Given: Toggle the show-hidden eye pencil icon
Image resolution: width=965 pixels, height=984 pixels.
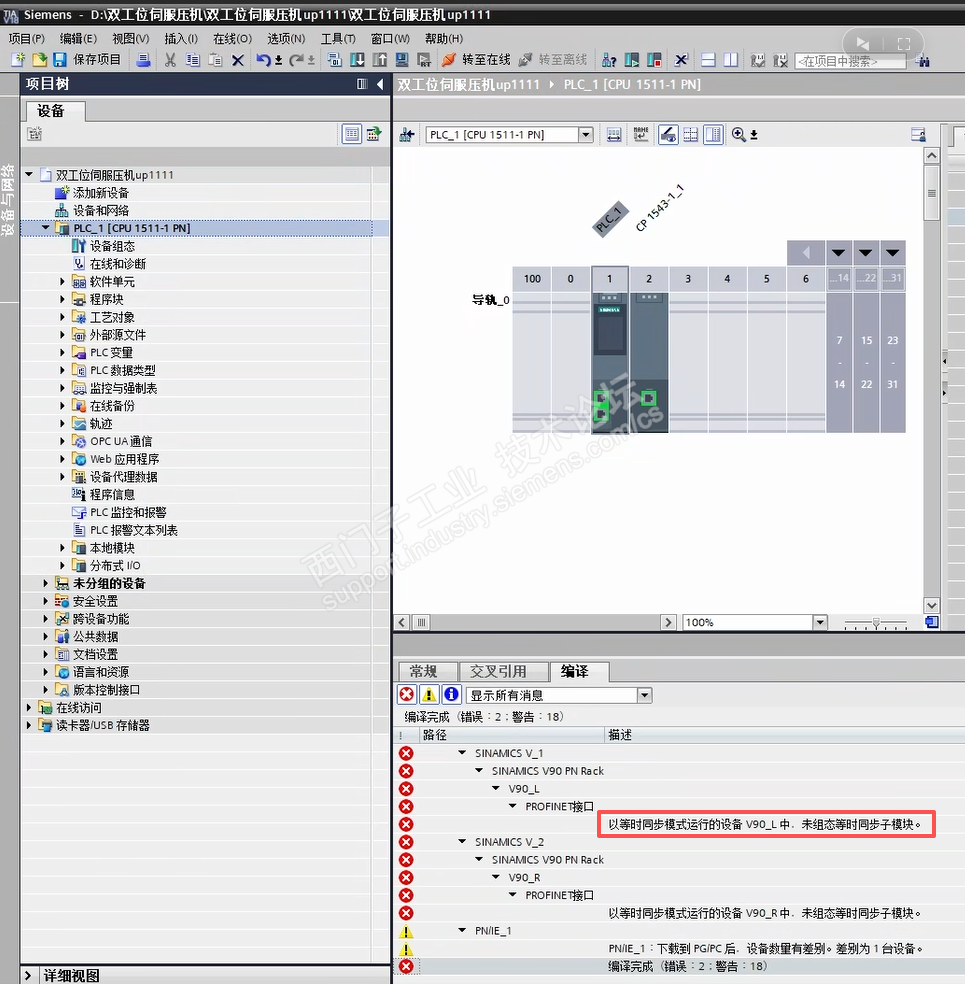Looking at the screenshot, I should click(668, 134).
